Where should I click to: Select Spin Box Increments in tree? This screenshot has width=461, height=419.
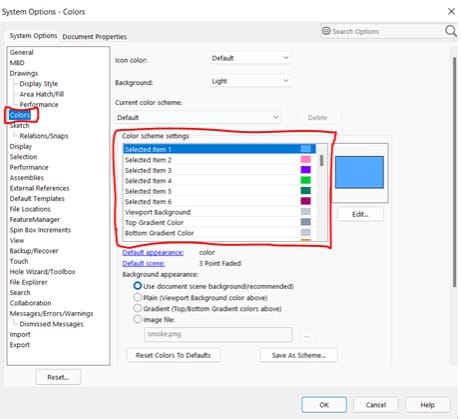click(40, 230)
